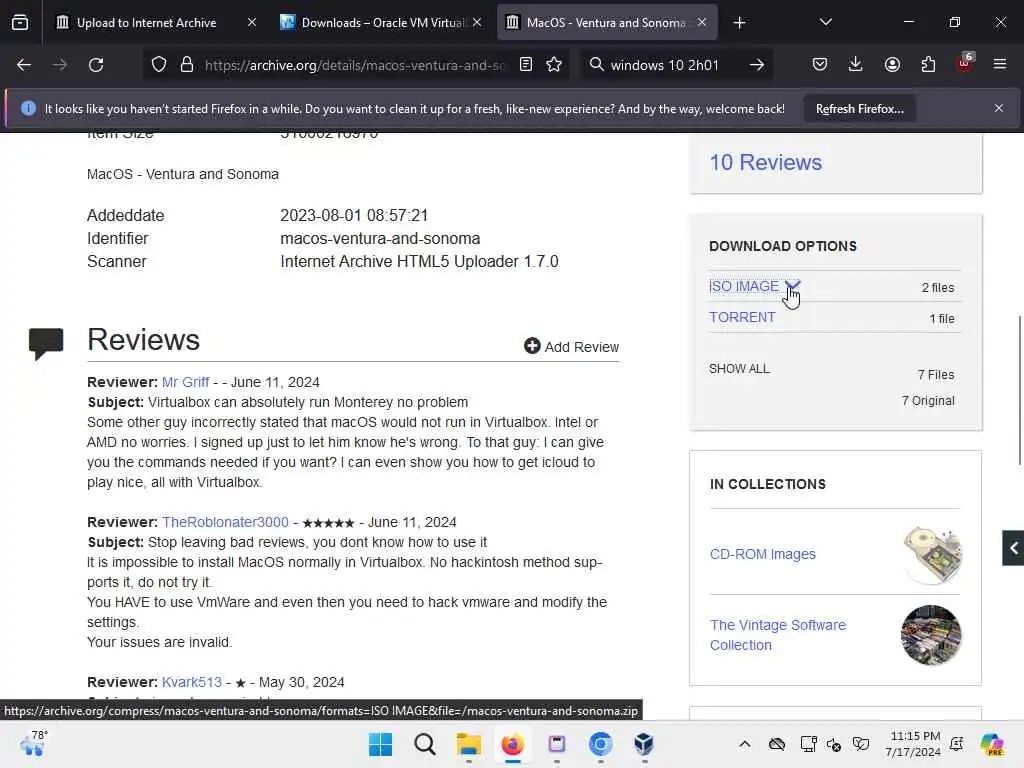Select MacOS Ventura and Sonoma tab
1024x768 pixels.
pyautogui.click(x=605, y=23)
